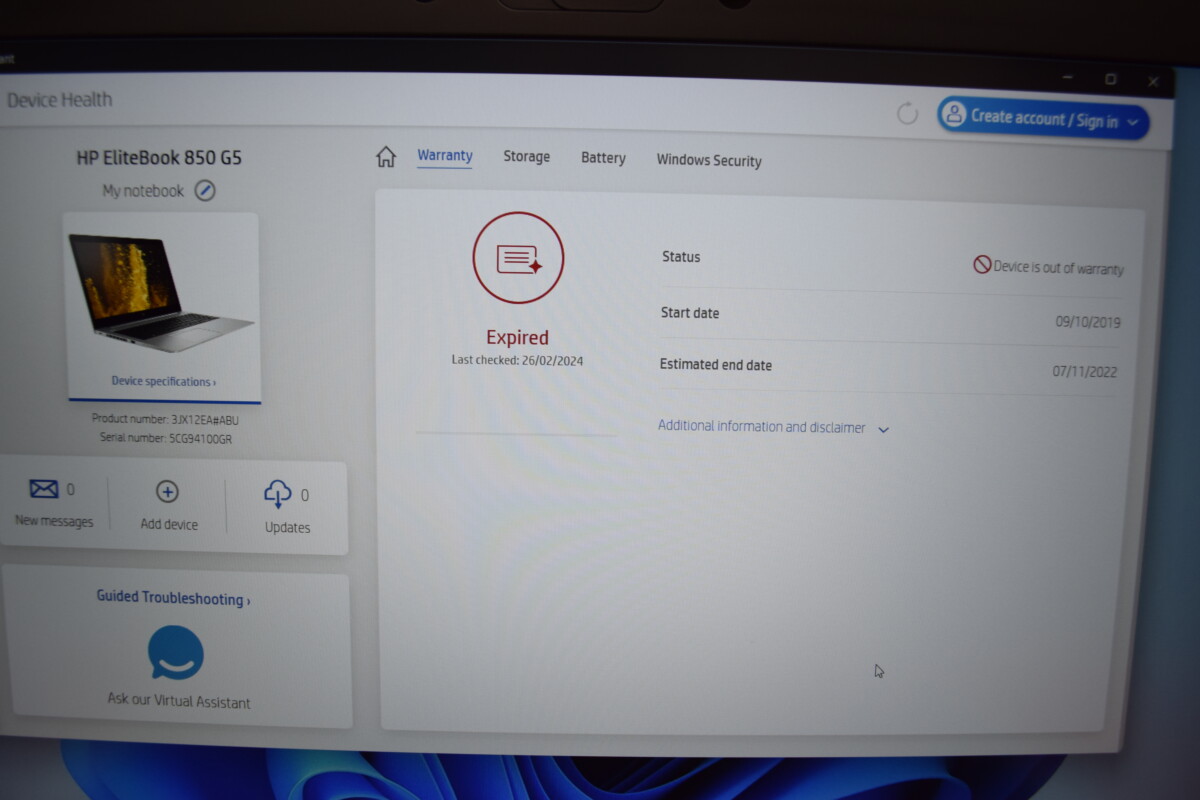This screenshot has height=800, width=1200.
Task: Open the Battery tab
Action: click(x=603, y=158)
